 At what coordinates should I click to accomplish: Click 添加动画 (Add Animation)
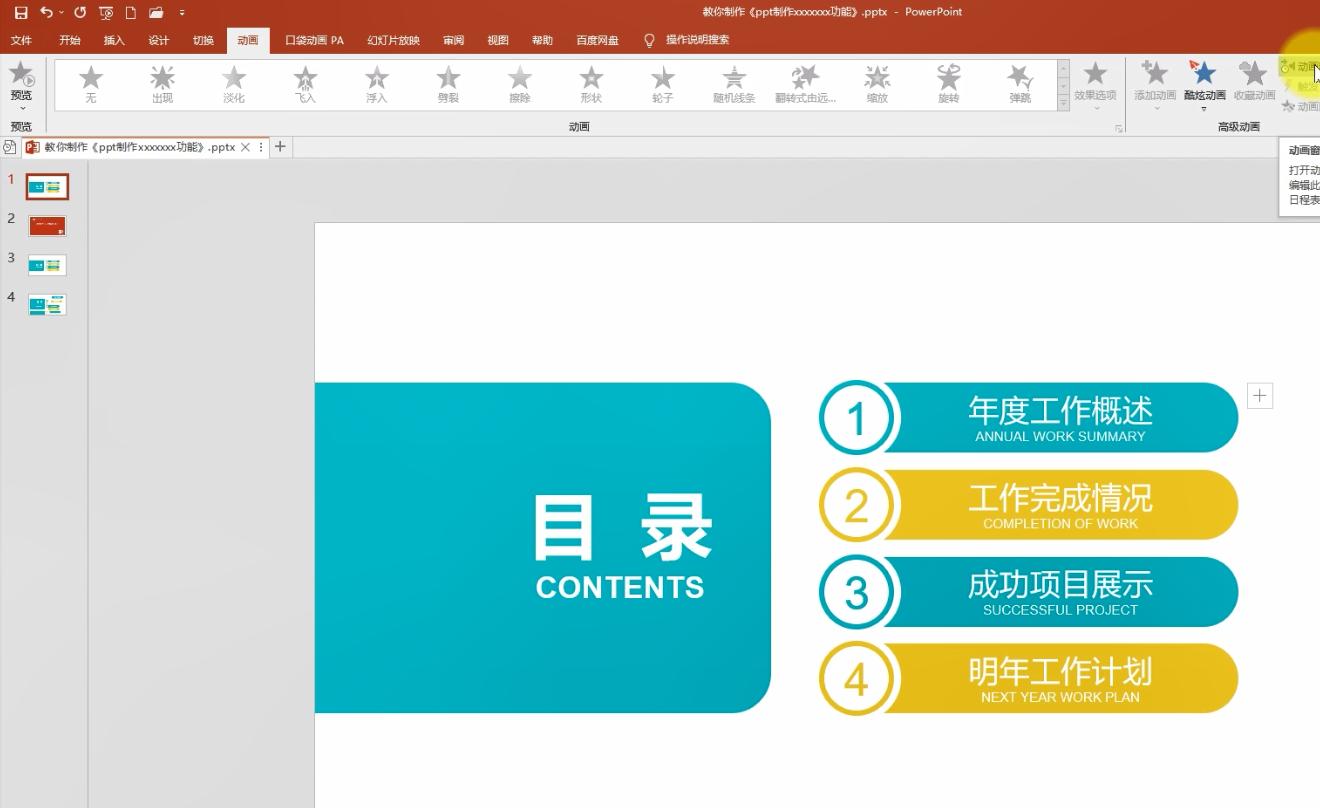pyautogui.click(x=1154, y=83)
